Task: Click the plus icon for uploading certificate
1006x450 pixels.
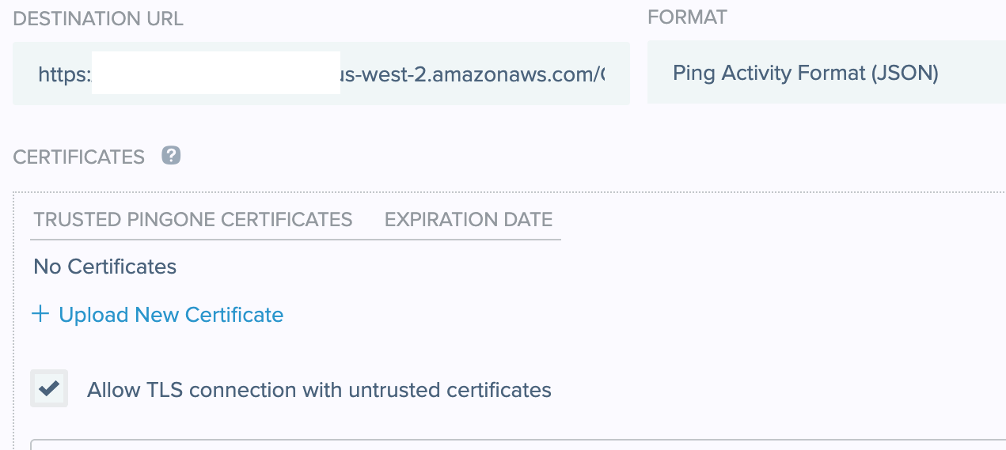Action: pyautogui.click(x=40, y=314)
